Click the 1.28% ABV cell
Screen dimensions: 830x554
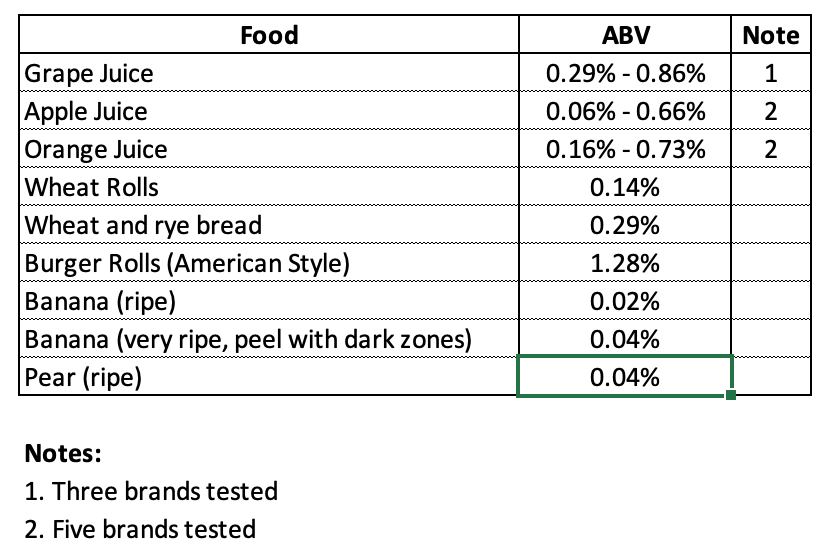tap(625, 264)
